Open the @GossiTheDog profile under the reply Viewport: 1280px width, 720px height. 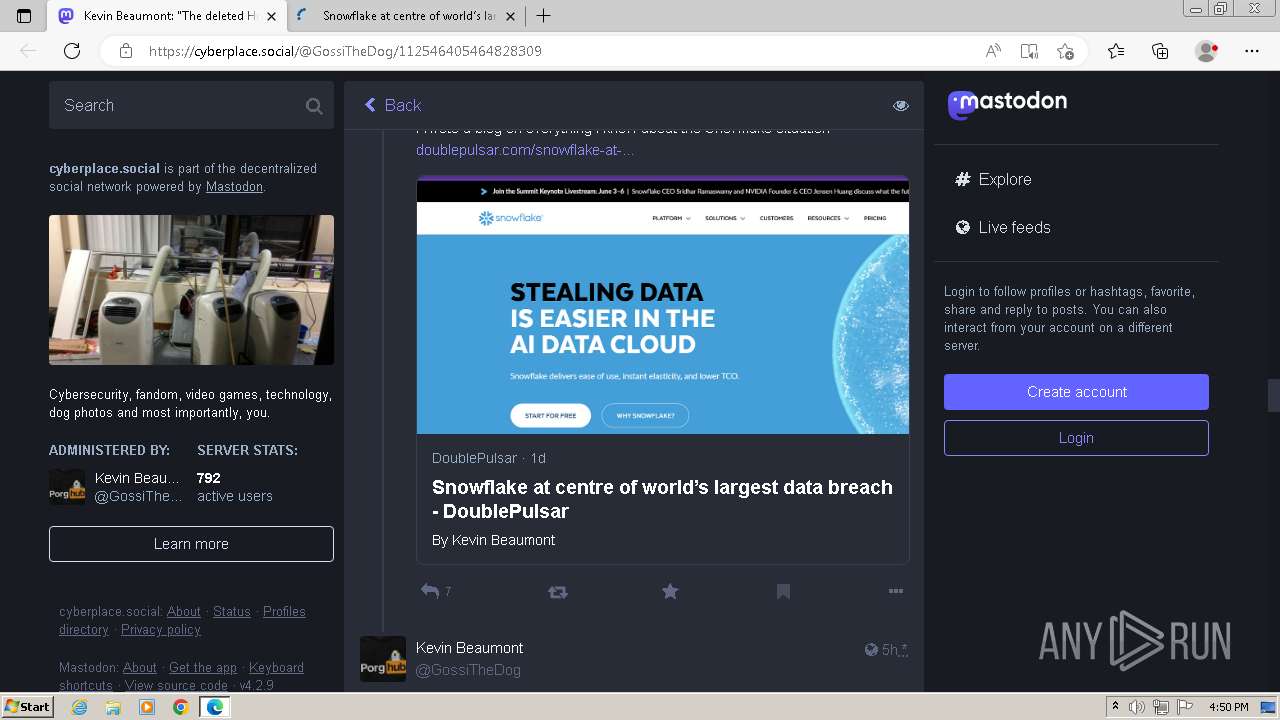pyautogui.click(x=468, y=670)
